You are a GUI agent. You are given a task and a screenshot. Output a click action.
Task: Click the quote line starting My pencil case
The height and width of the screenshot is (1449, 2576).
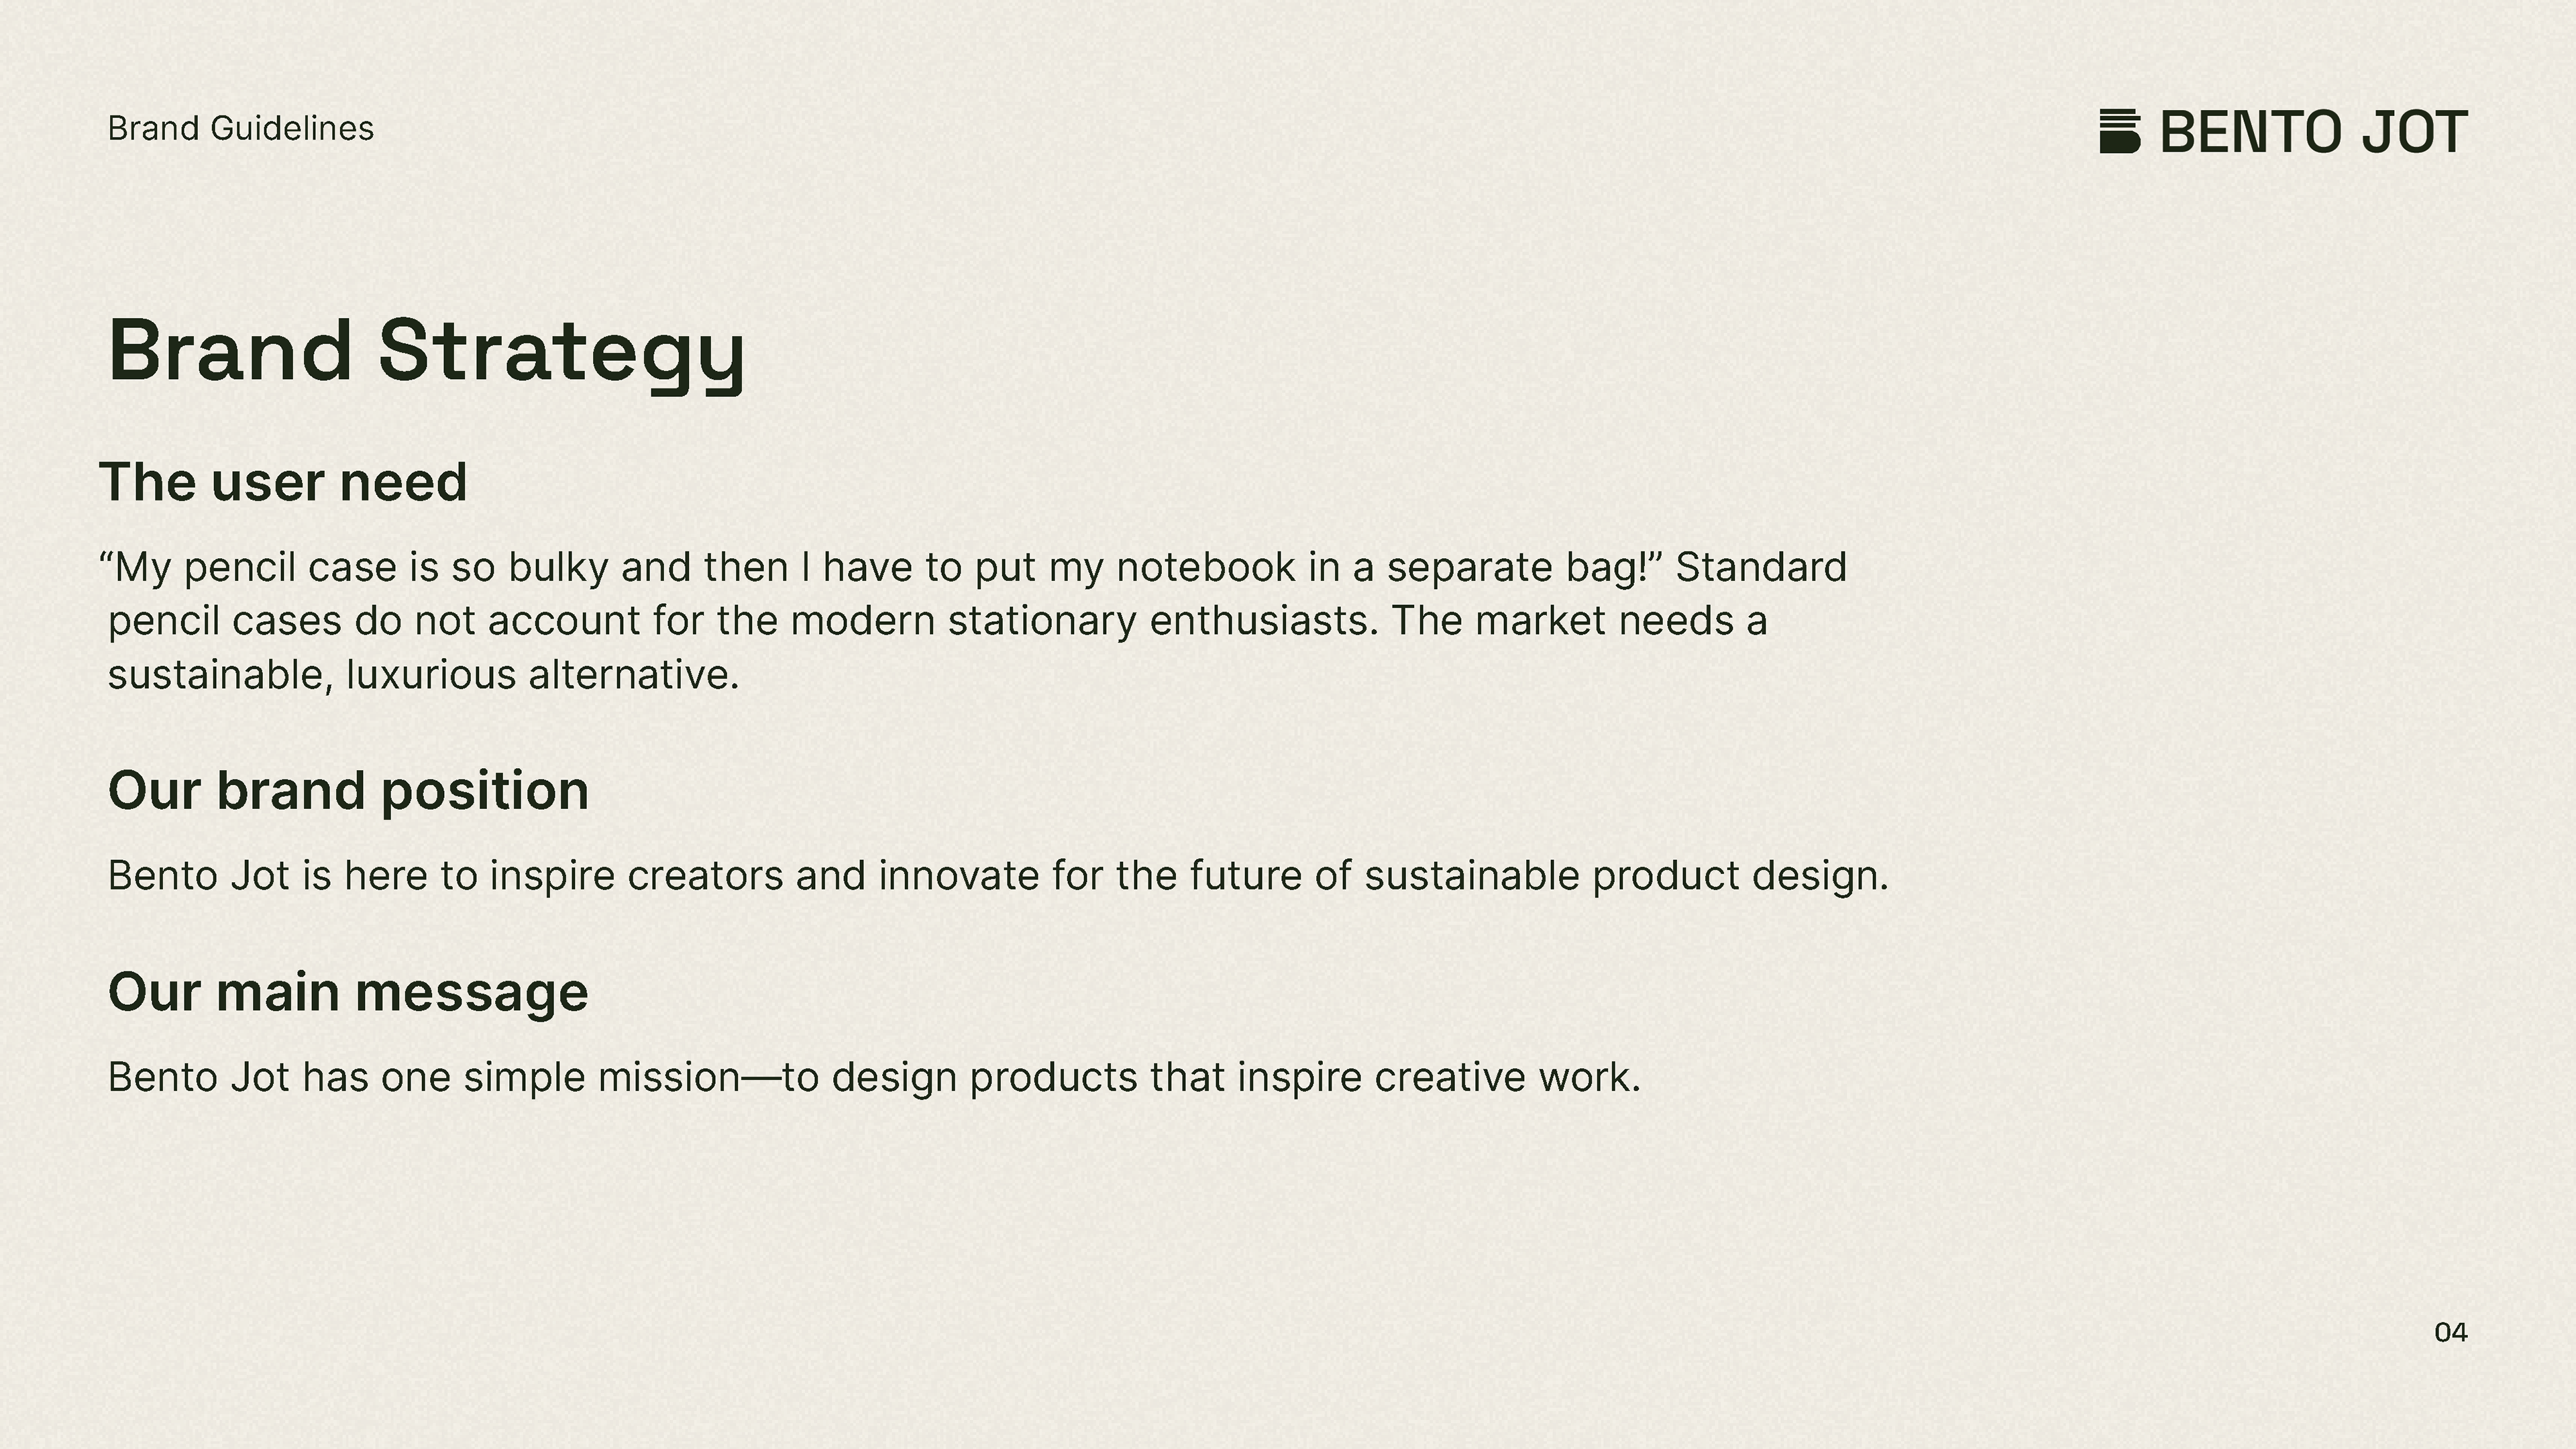(x=973, y=567)
